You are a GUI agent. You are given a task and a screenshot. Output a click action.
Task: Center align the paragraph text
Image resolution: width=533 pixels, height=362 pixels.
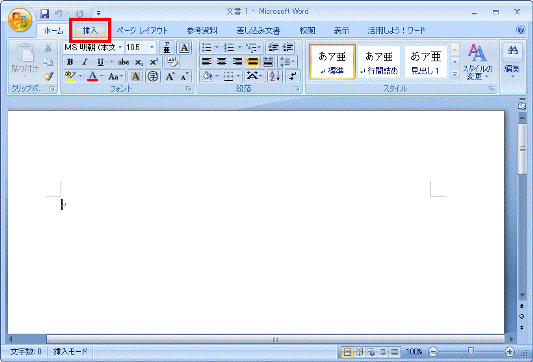click(222, 62)
